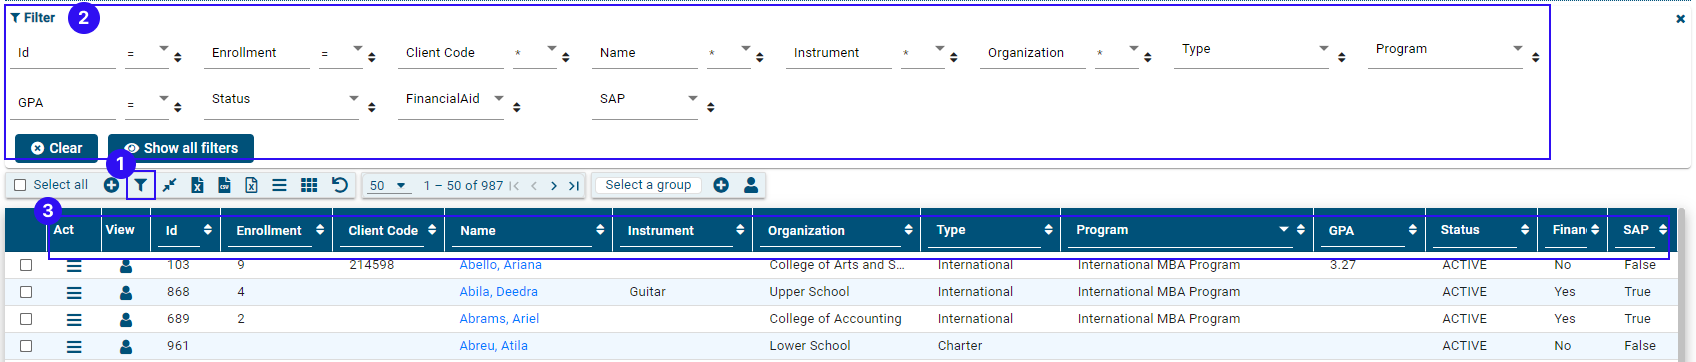The width and height of the screenshot is (1696, 362).
Task: Check the row checkbox for Abreu, Atila
Action: (26, 346)
